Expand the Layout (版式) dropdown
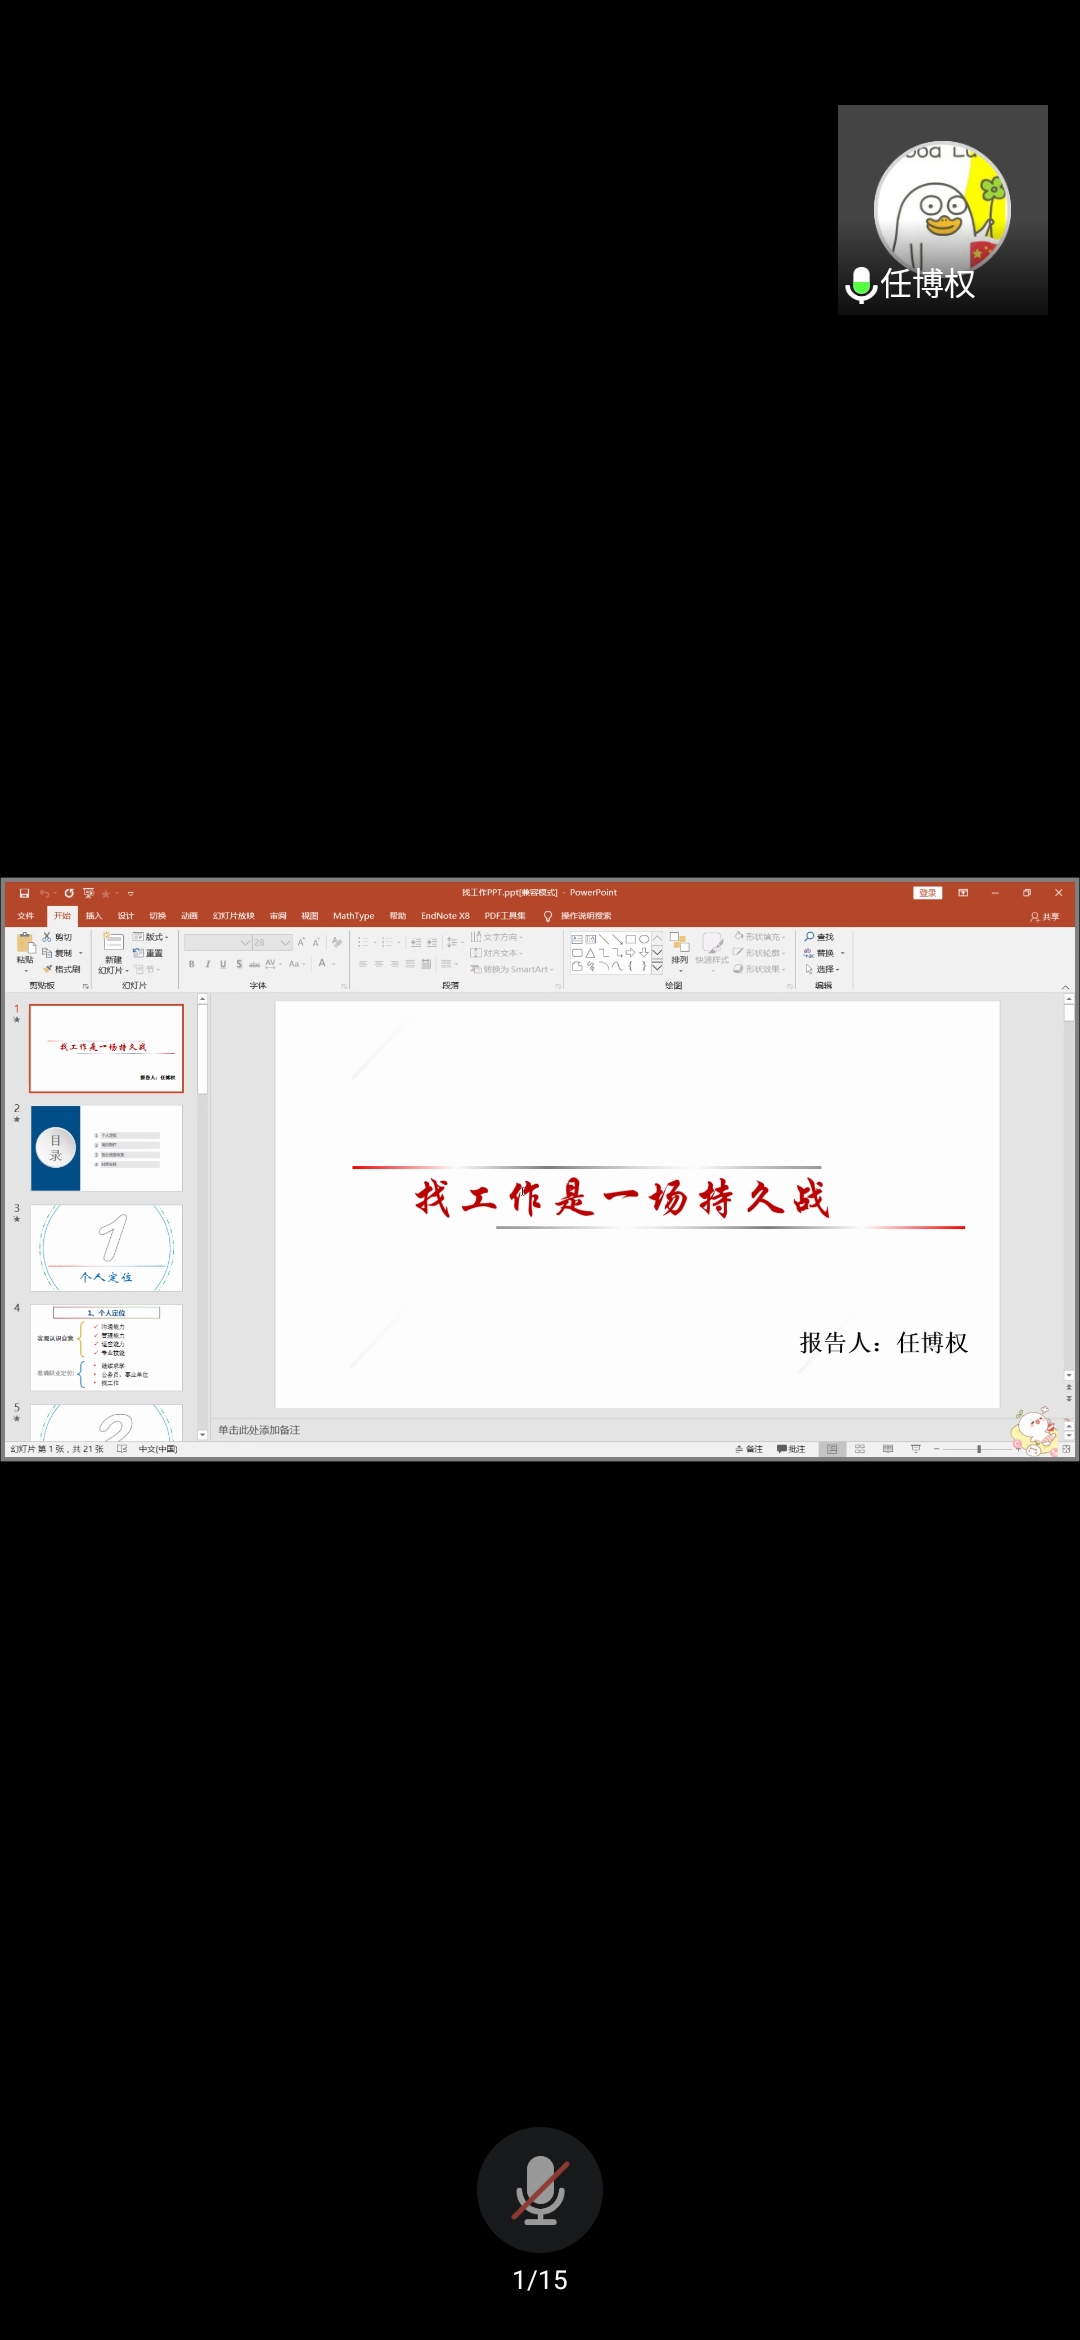The image size is (1080, 2340). click(152, 937)
